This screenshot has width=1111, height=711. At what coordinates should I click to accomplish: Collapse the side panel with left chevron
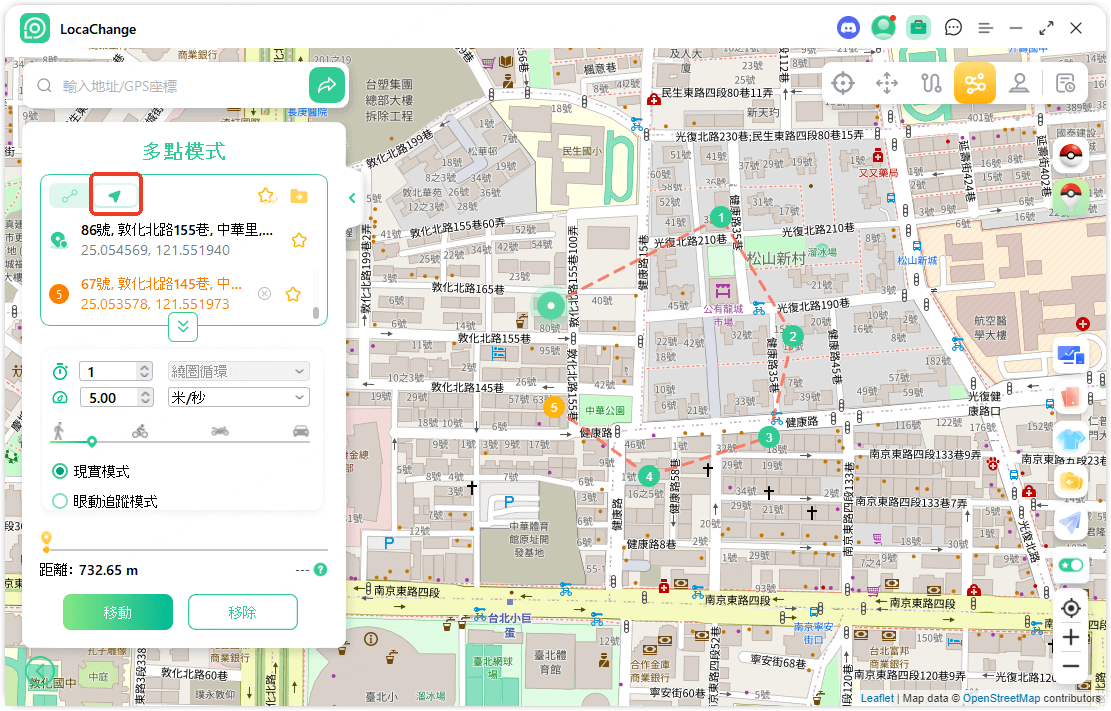coord(352,198)
